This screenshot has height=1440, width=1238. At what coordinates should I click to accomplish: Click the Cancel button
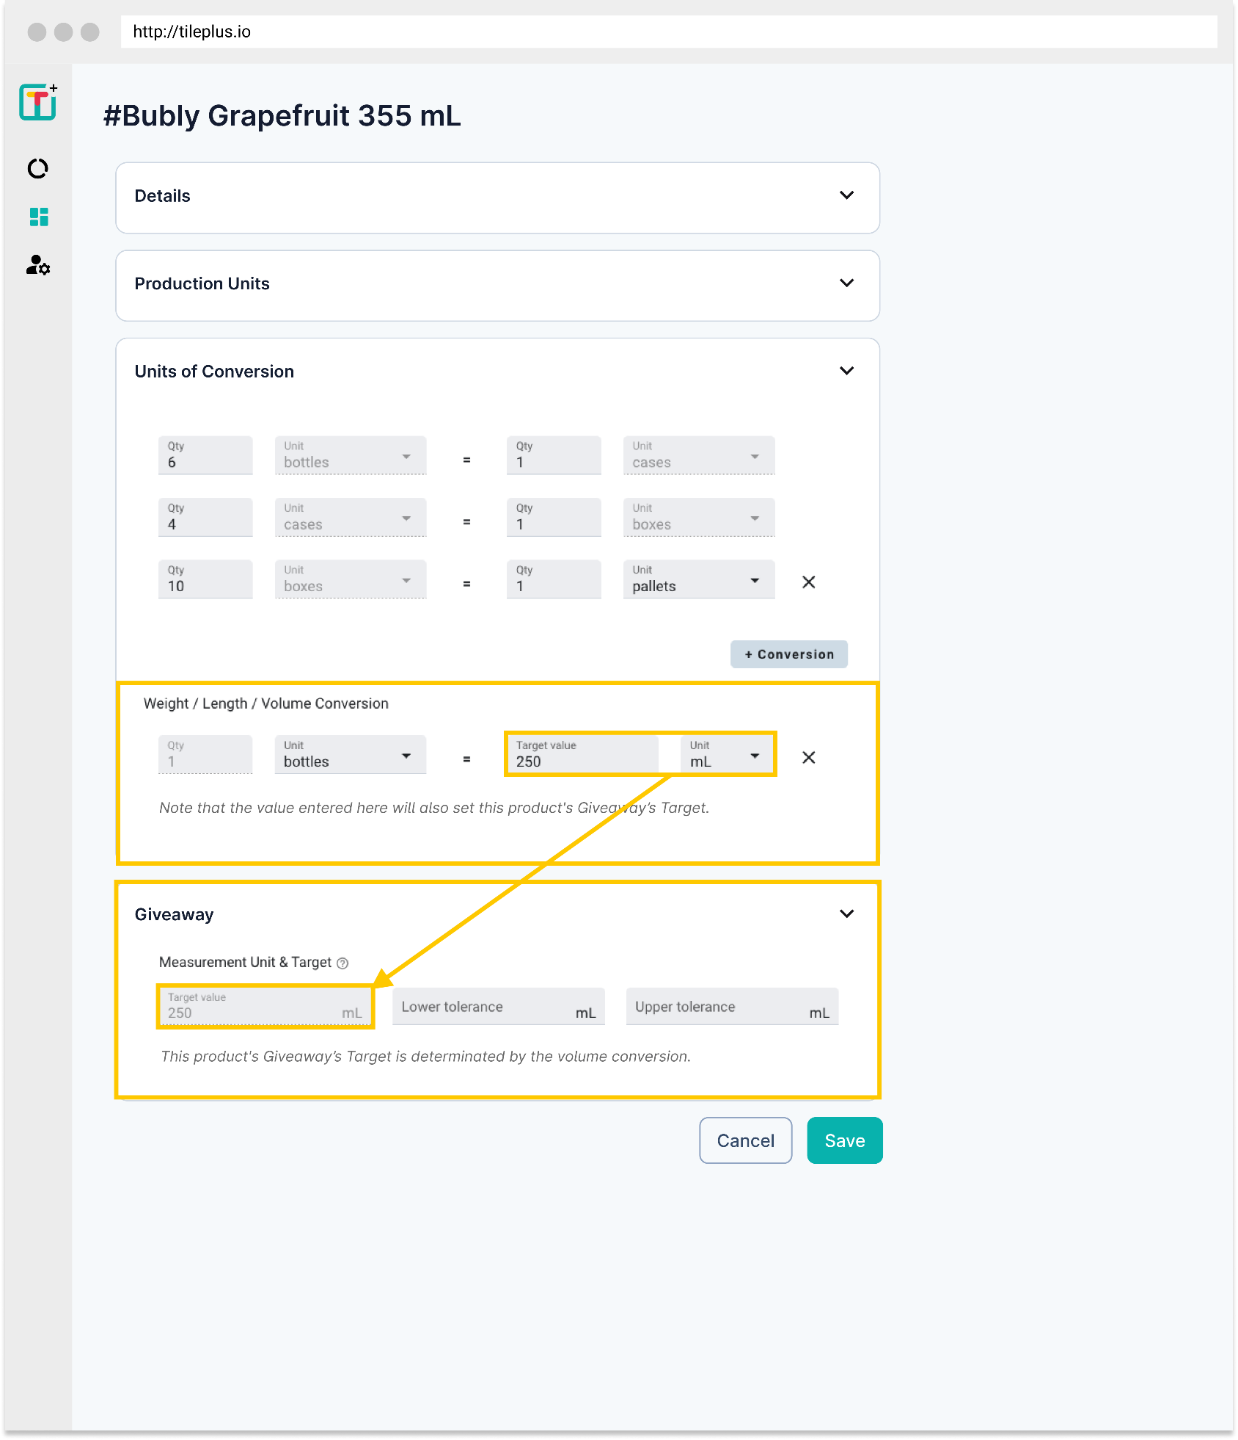(x=746, y=1141)
